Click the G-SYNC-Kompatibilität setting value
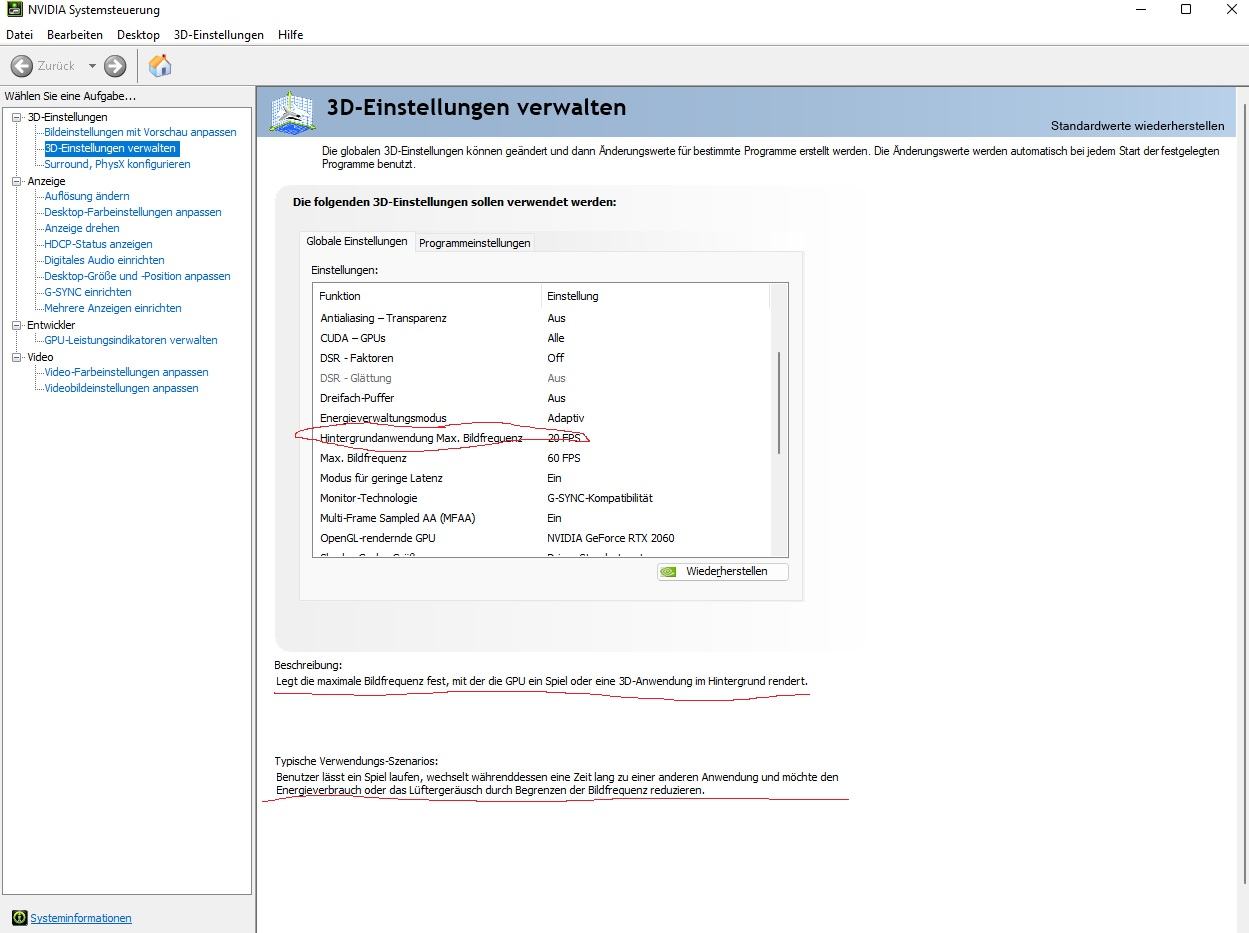The image size is (1249, 933). click(x=600, y=498)
